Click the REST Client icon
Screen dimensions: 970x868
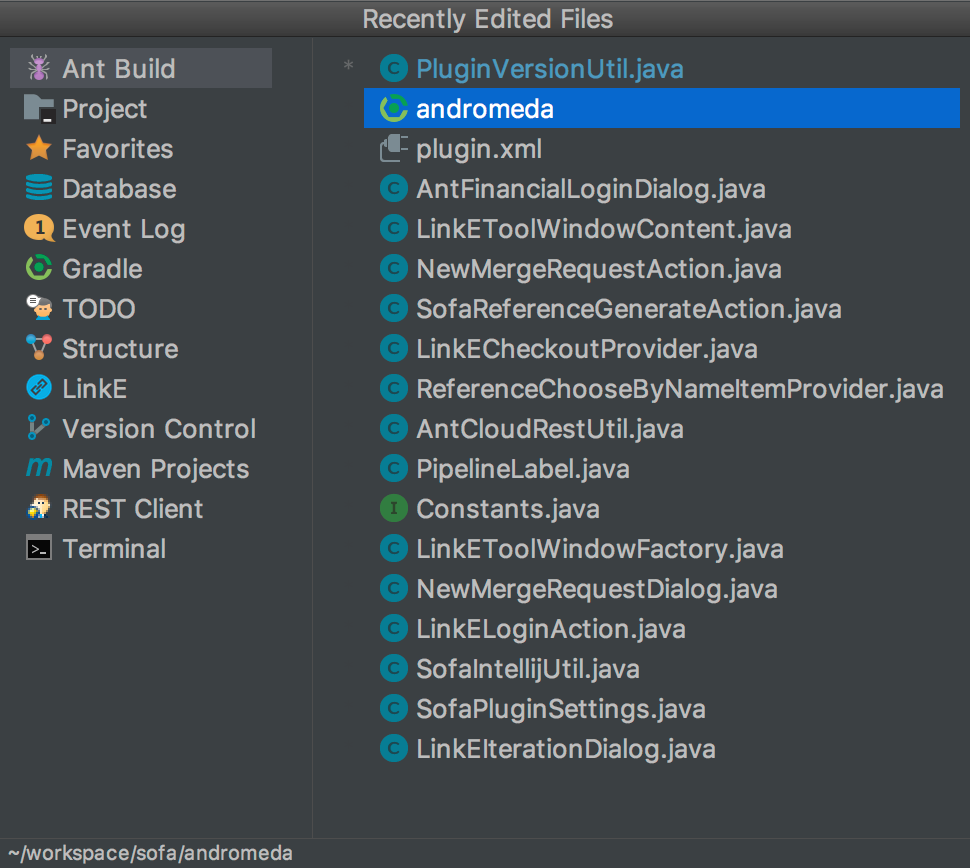point(39,508)
